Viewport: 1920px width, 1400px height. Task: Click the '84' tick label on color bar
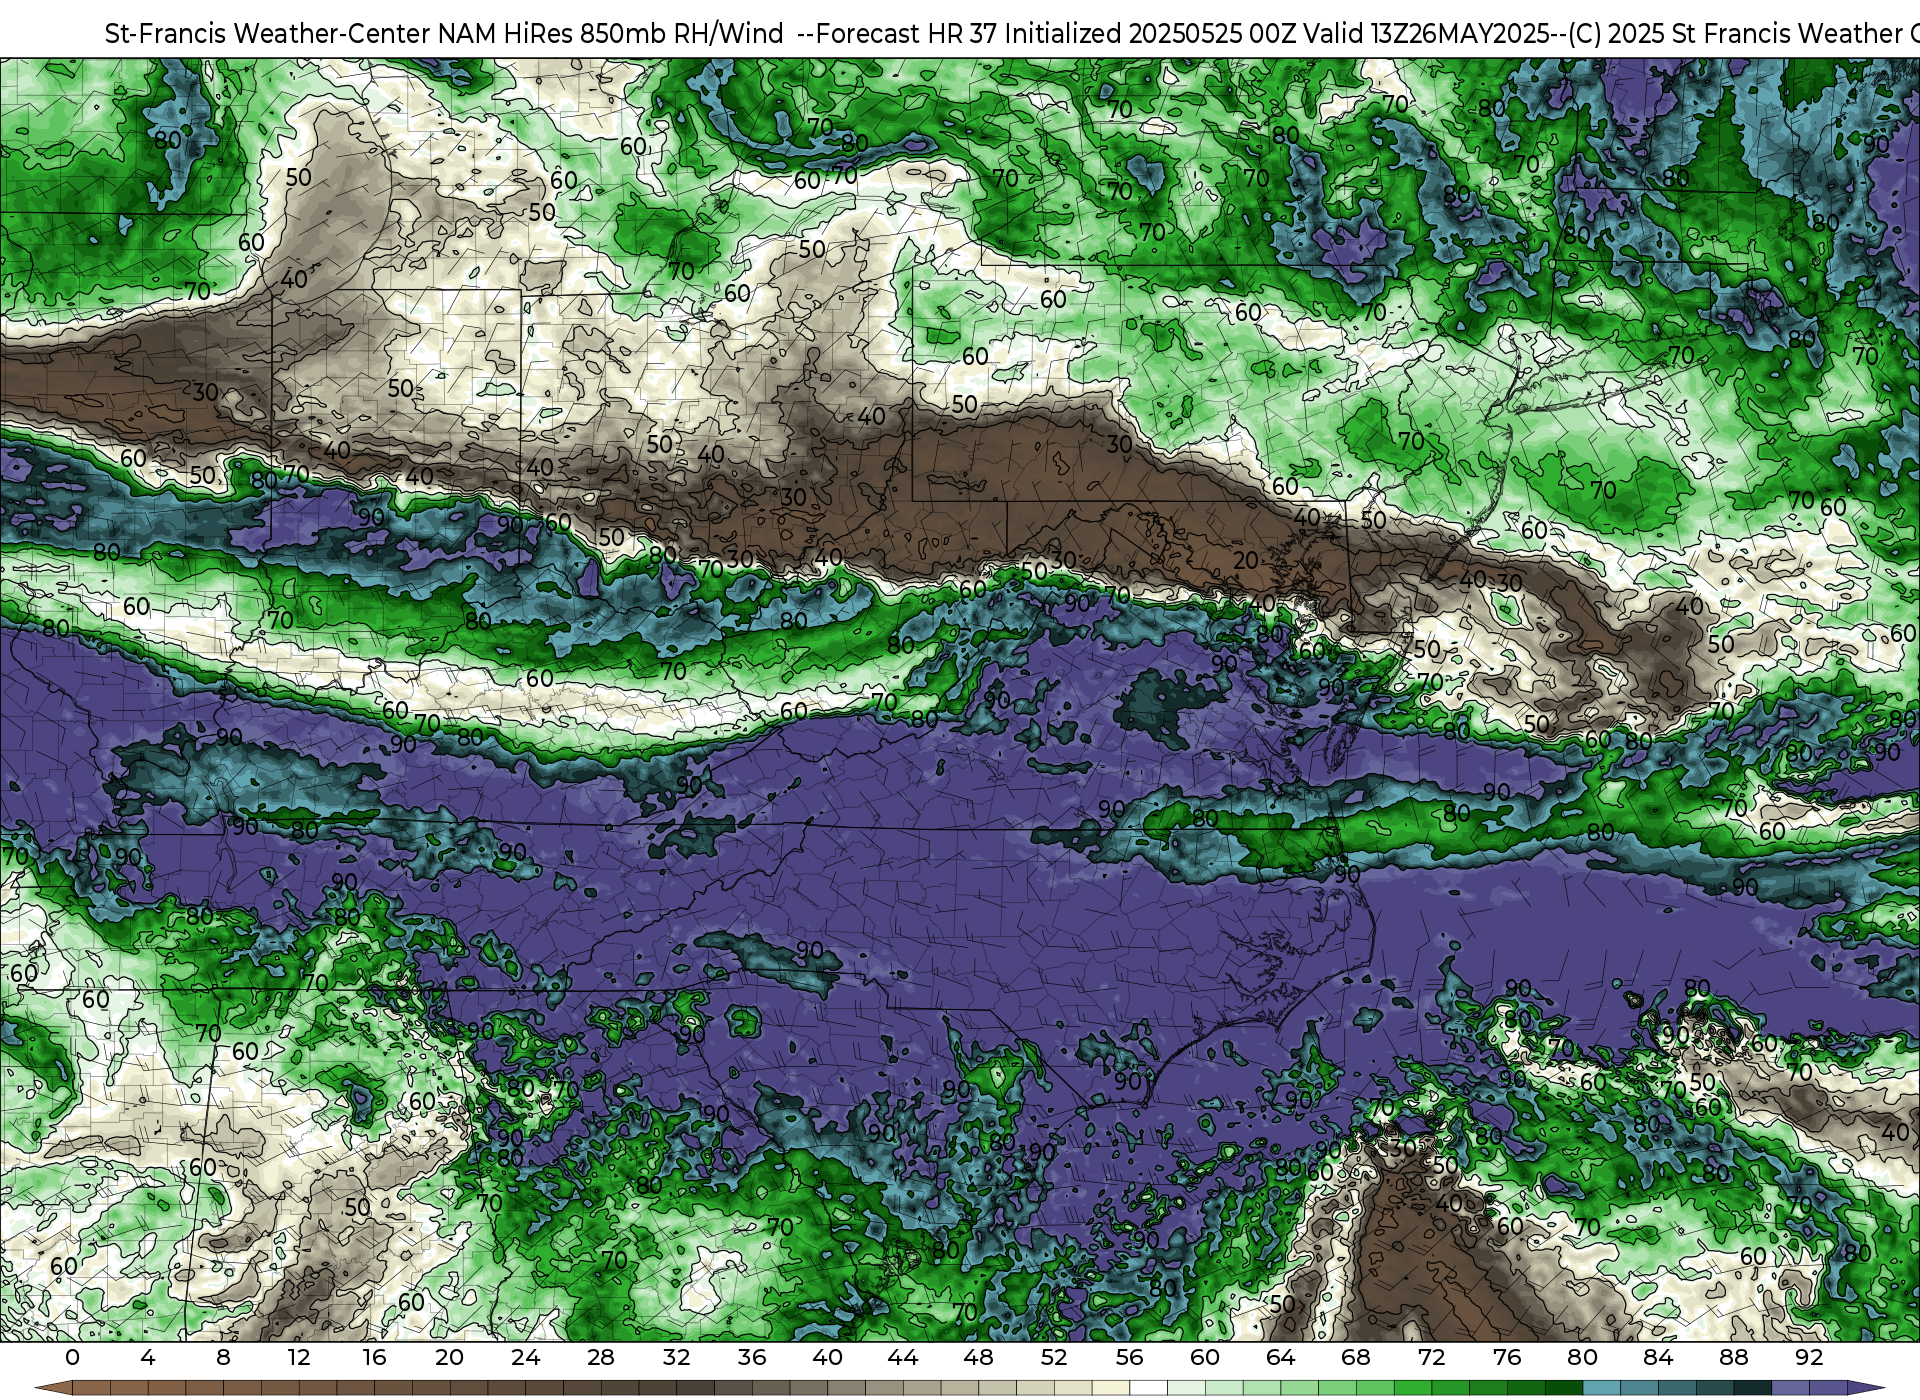tap(1658, 1358)
